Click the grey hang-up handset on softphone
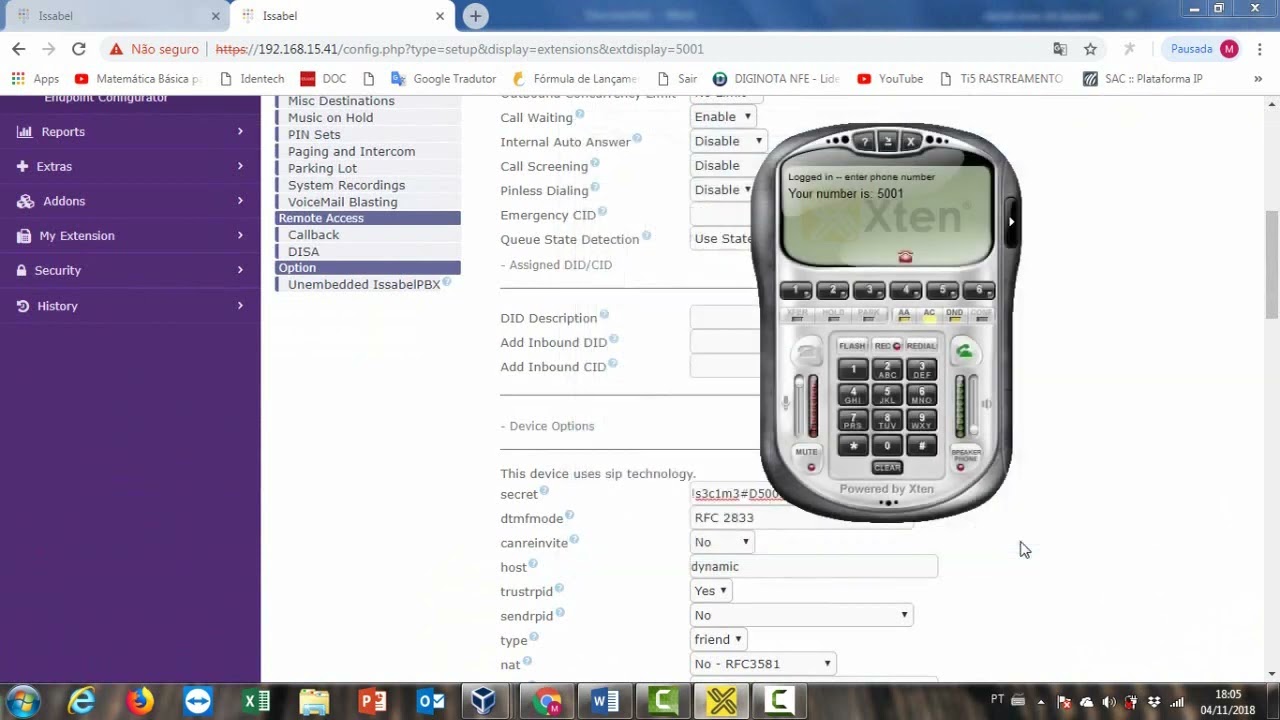This screenshot has height=720, width=1280. (808, 352)
